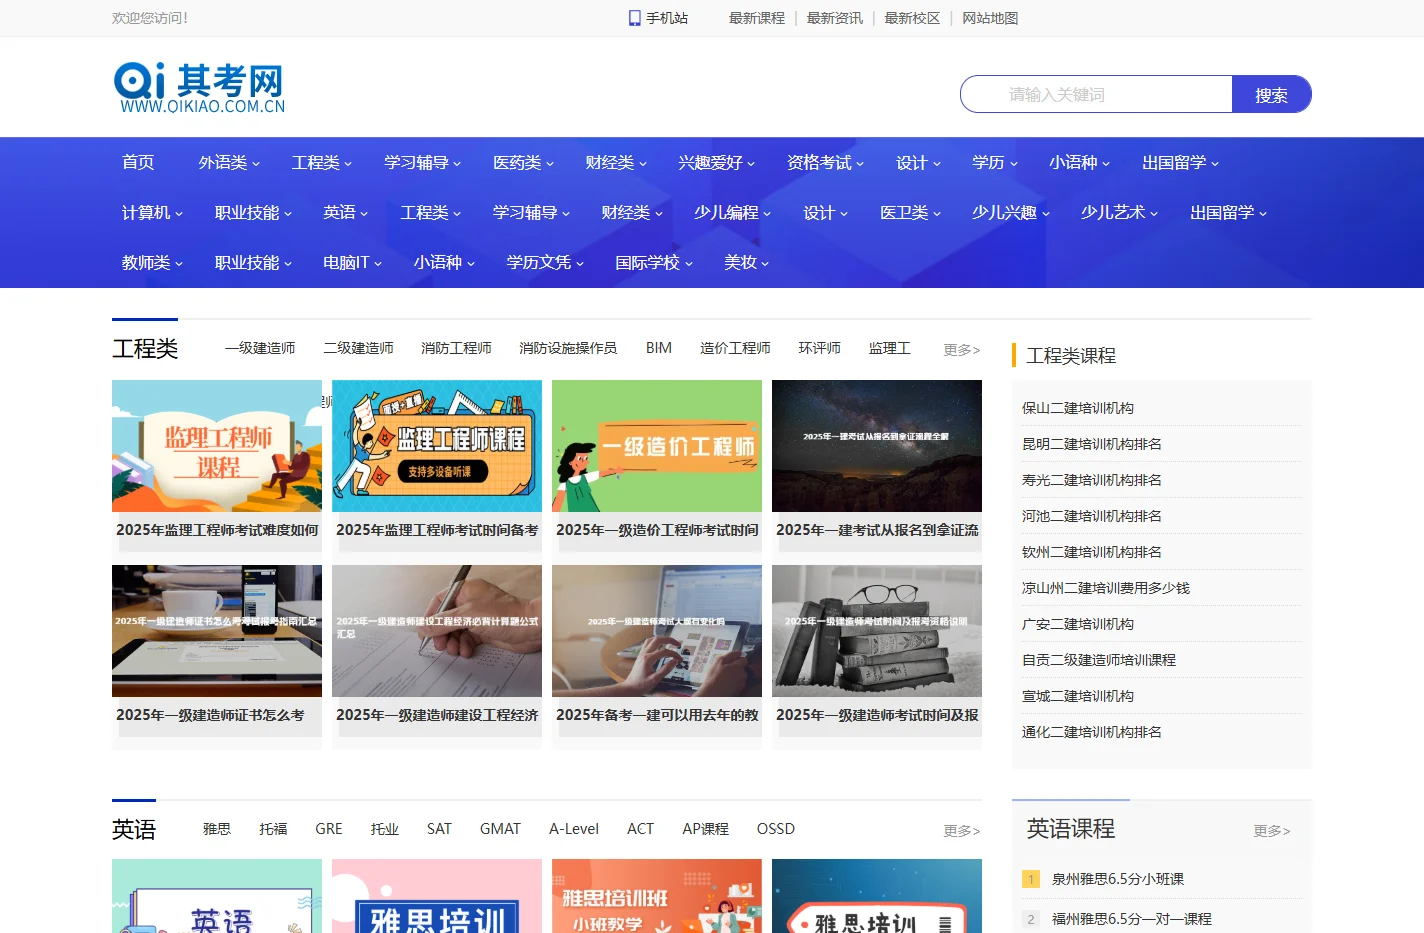Image resolution: width=1424 pixels, height=933 pixels.
Task: Open 钦州二建培训机构排名 sidebar link
Action: (x=1092, y=552)
